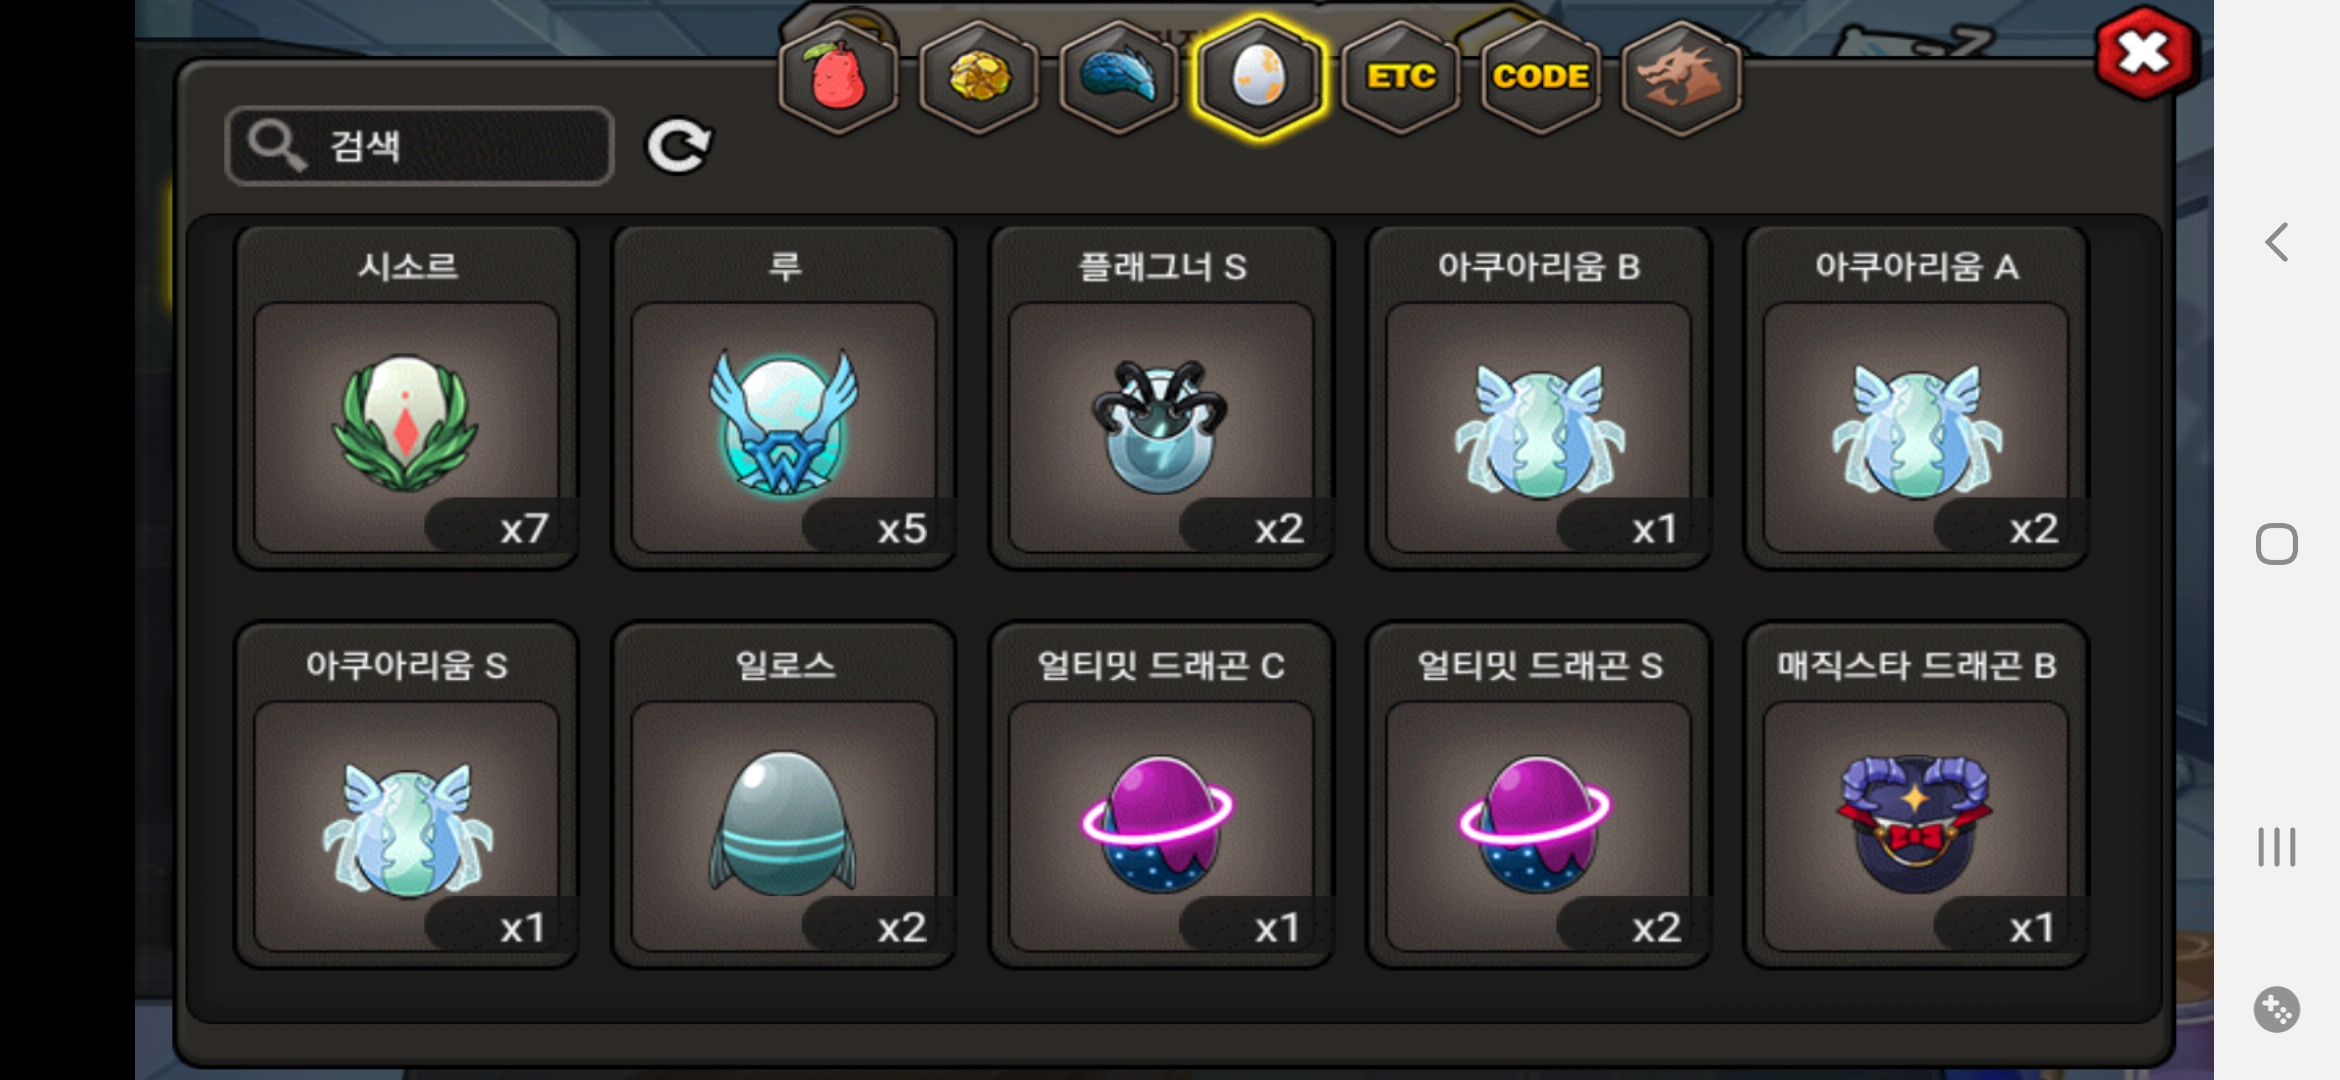
Task: Select the 루 winged egg item
Action: pos(784,397)
